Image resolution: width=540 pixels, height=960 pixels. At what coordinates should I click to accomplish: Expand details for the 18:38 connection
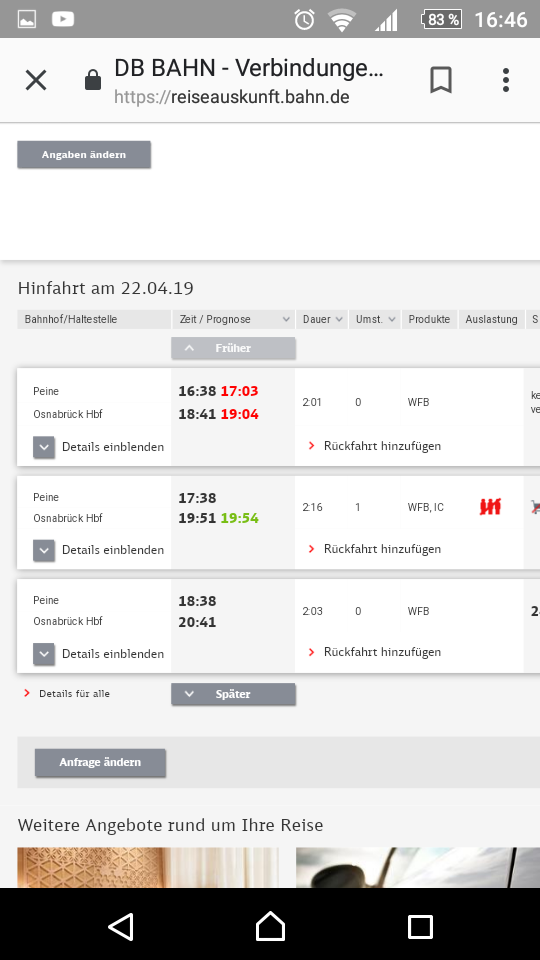(99, 654)
